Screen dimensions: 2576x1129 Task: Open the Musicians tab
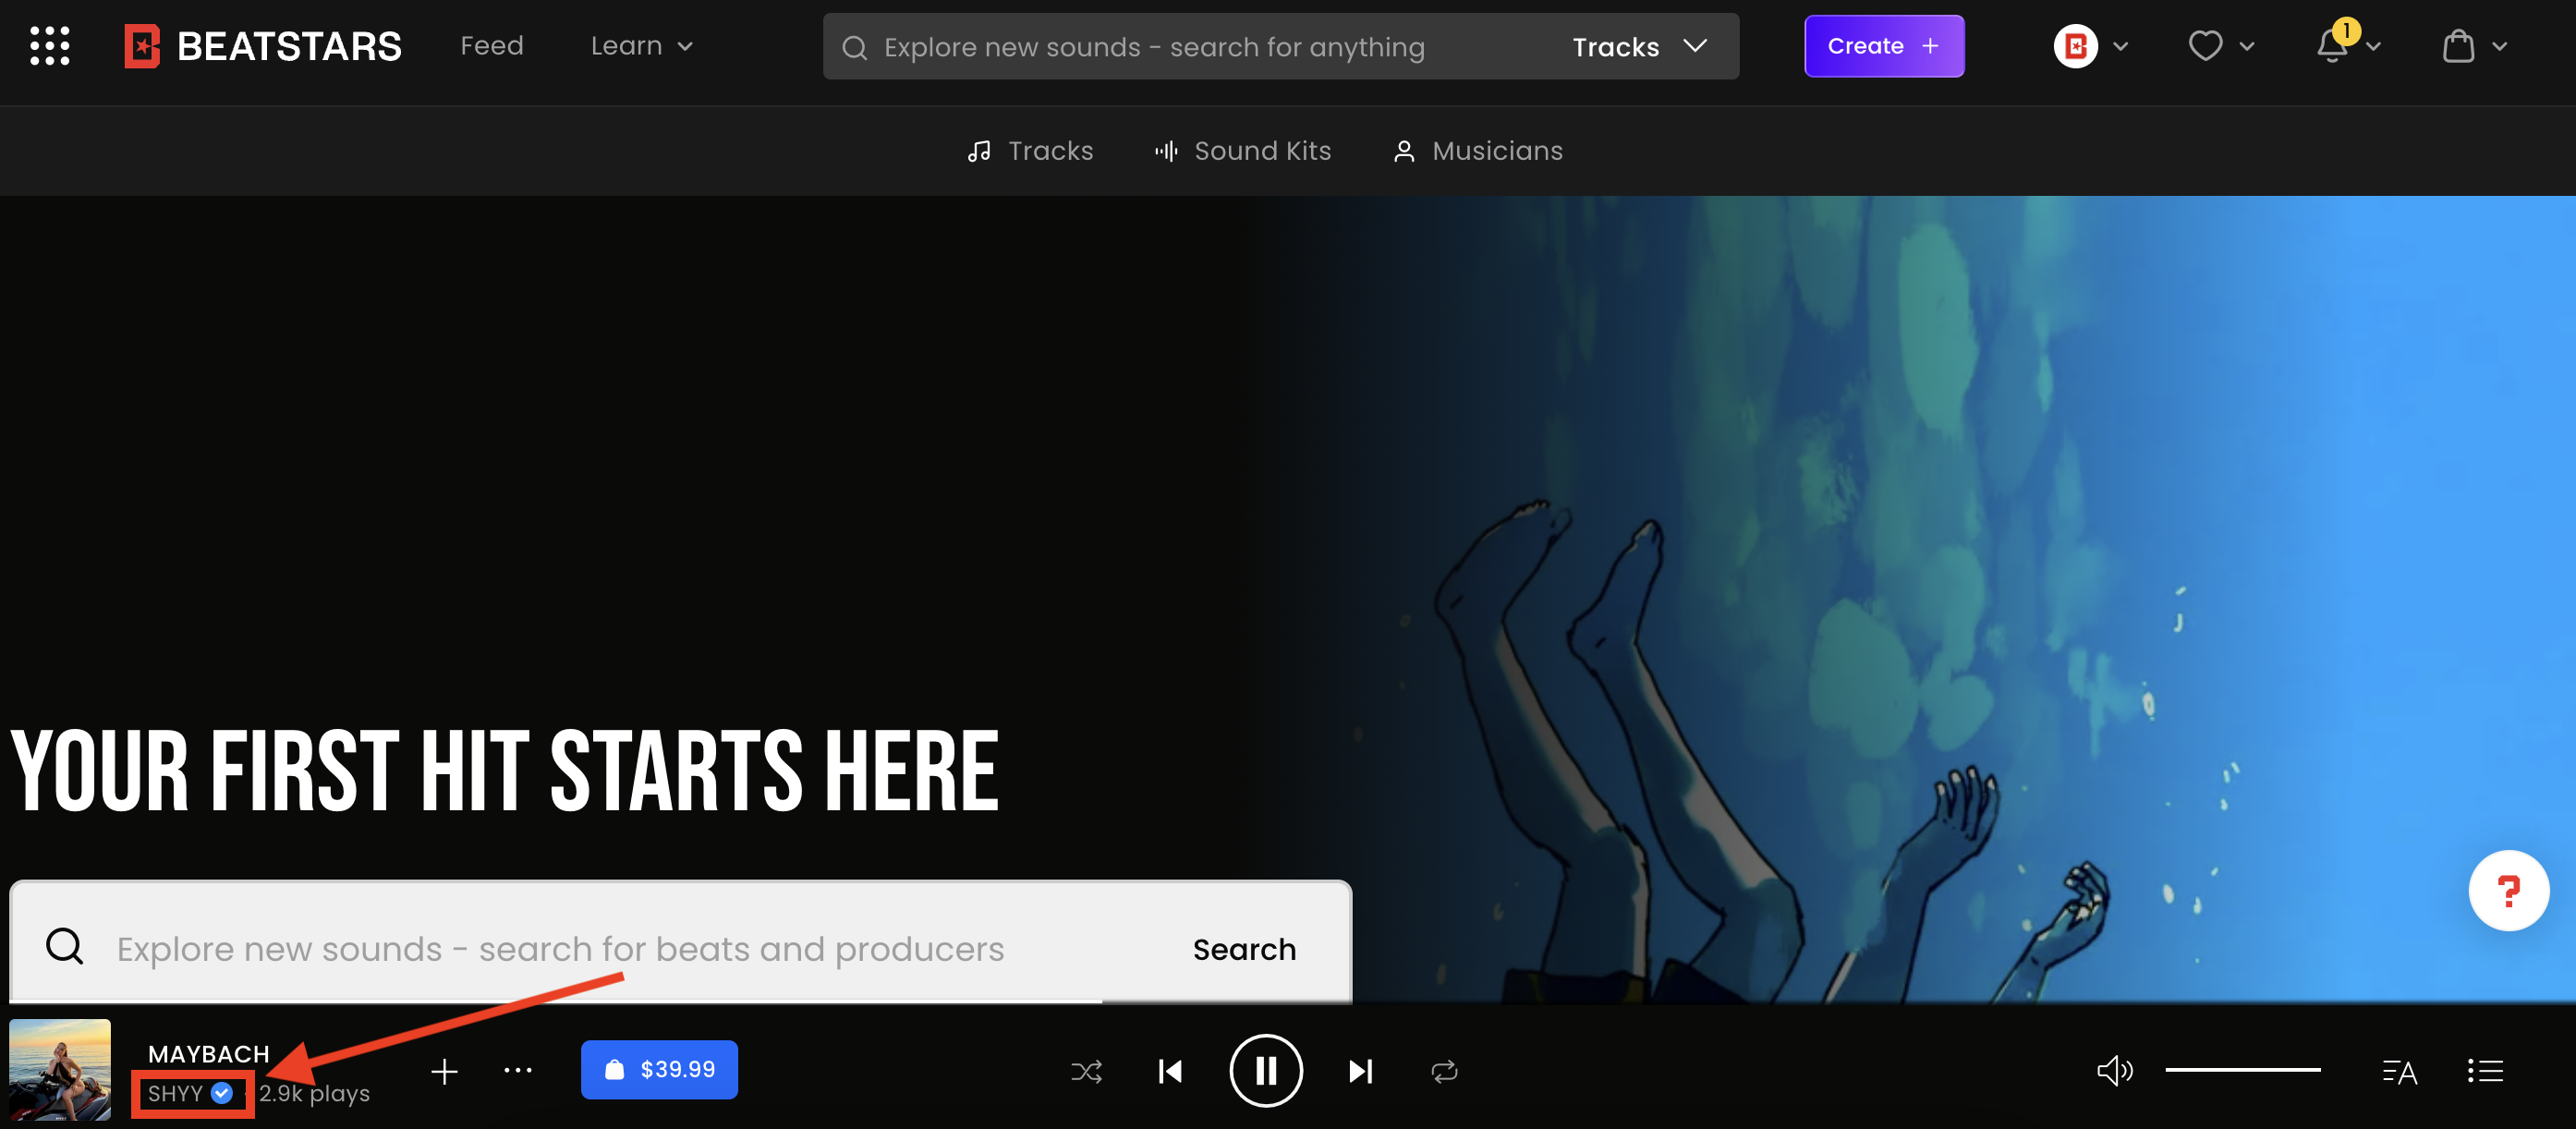[1477, 150]
